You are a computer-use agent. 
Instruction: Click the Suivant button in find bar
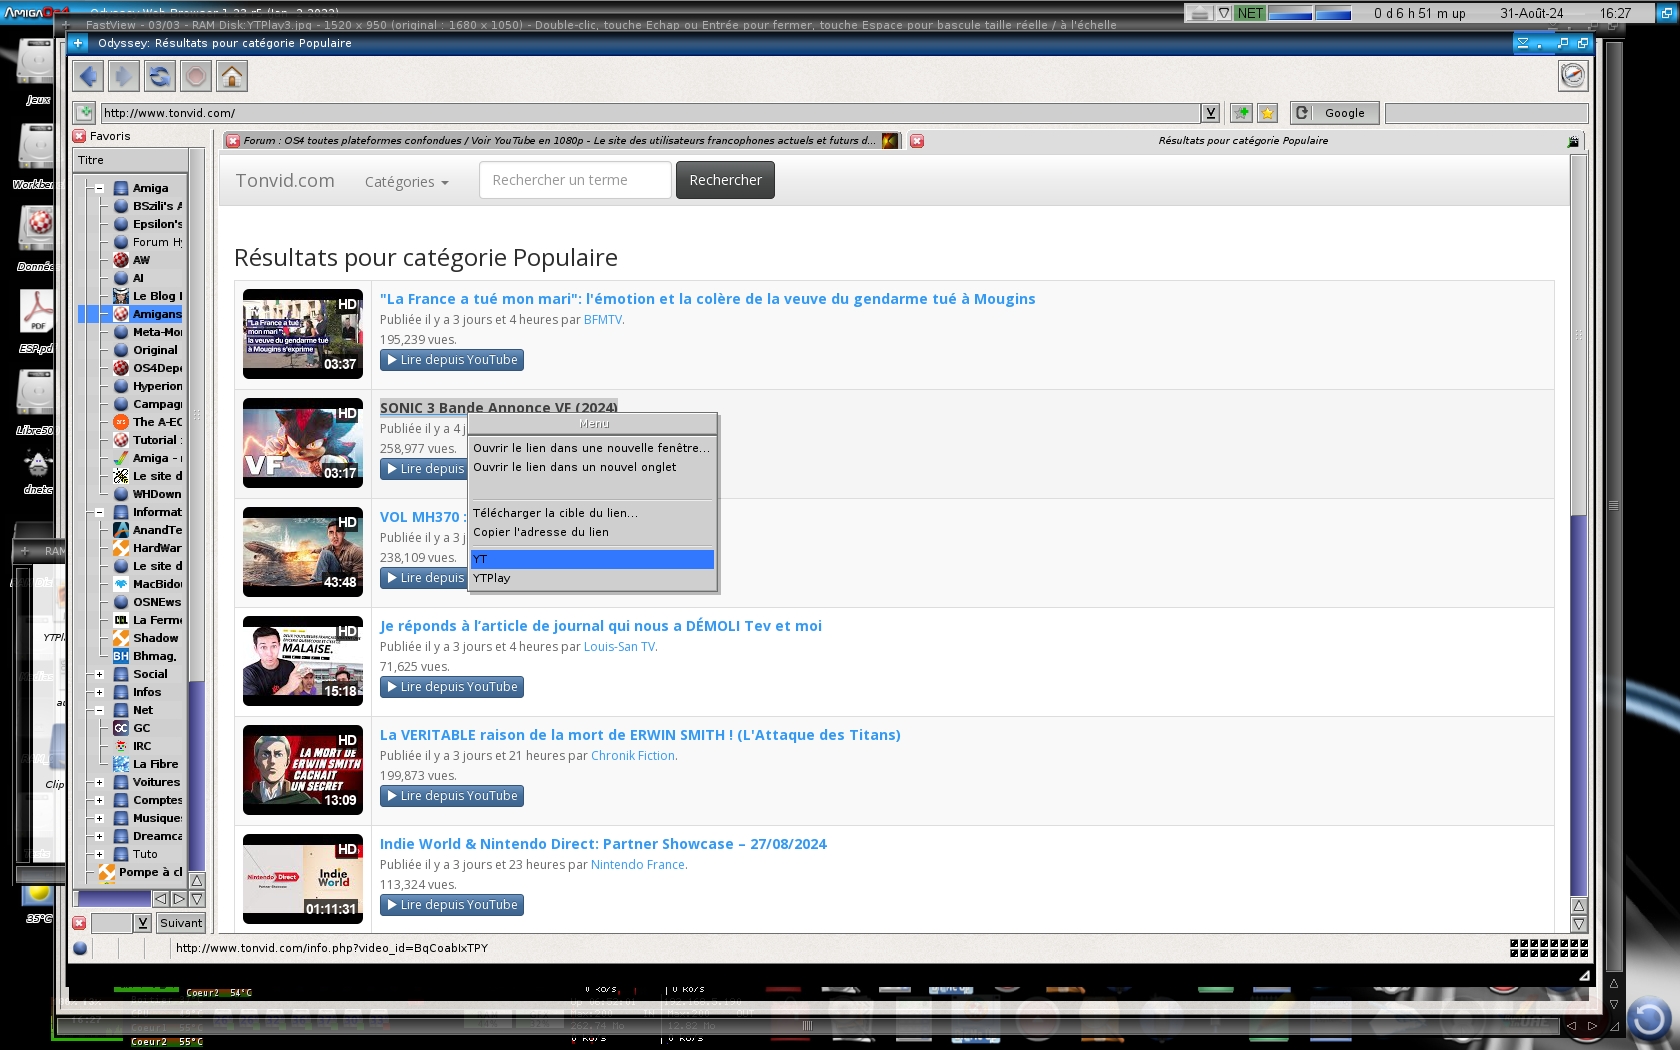tap(181, 923)
